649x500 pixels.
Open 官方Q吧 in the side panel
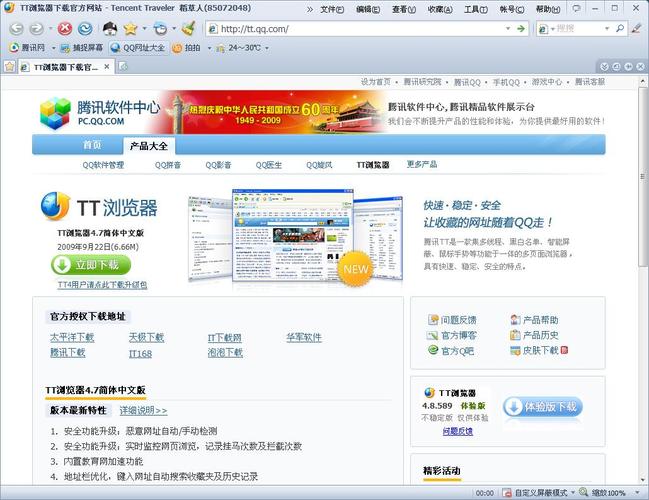pyautogui.click(x=451, y=351)
